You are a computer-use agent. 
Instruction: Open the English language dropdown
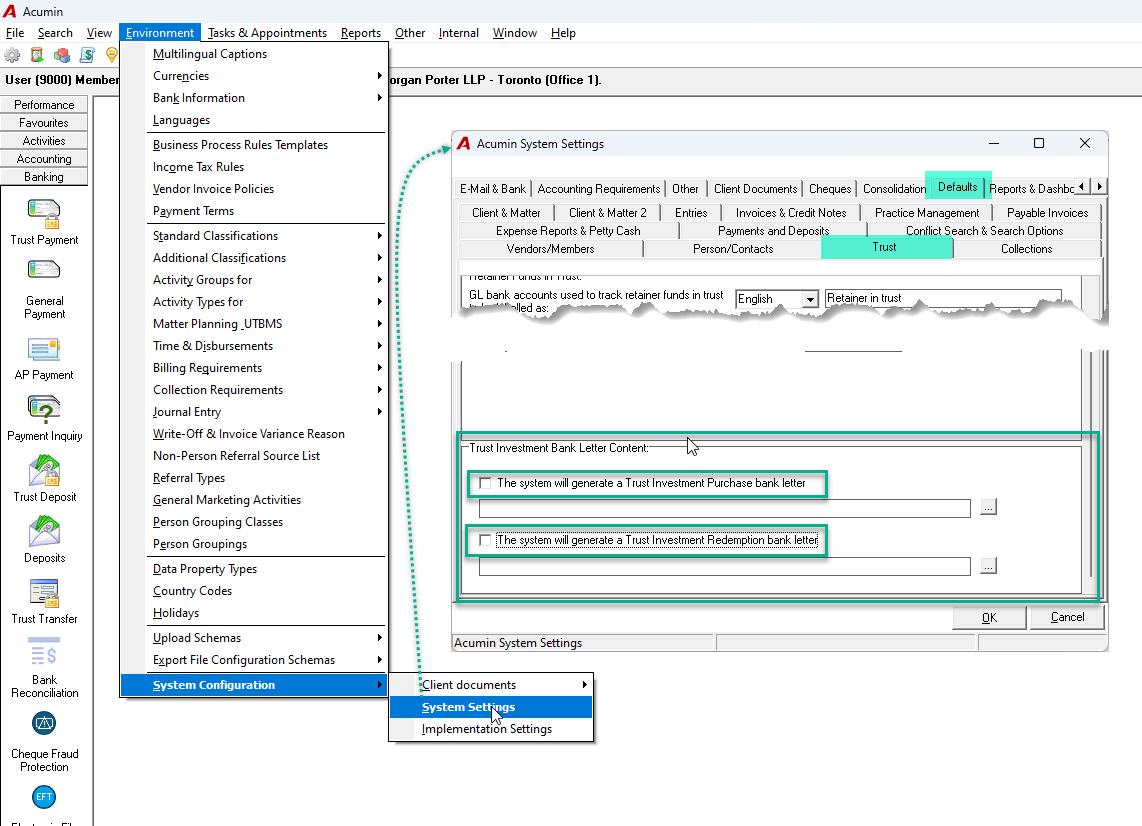810,299
